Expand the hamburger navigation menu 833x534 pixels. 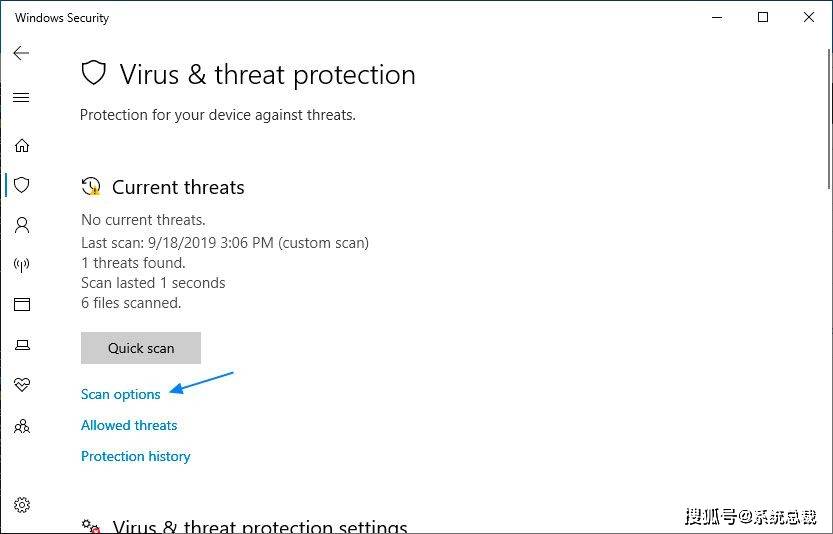tap(21, 97)
